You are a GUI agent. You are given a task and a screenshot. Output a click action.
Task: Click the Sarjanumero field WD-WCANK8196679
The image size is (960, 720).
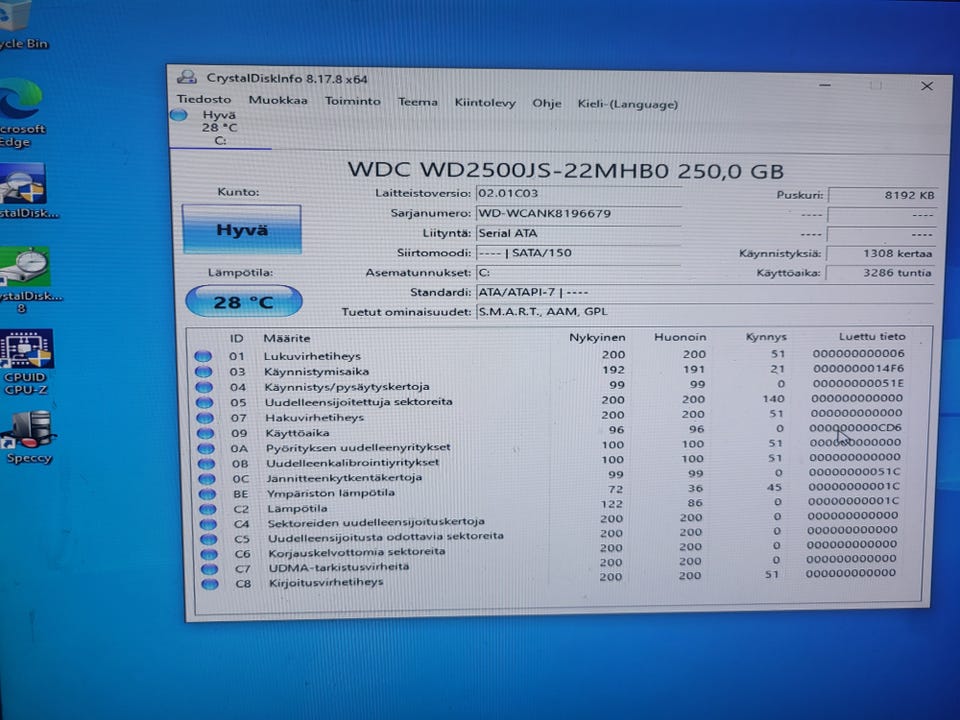(579, 213)
